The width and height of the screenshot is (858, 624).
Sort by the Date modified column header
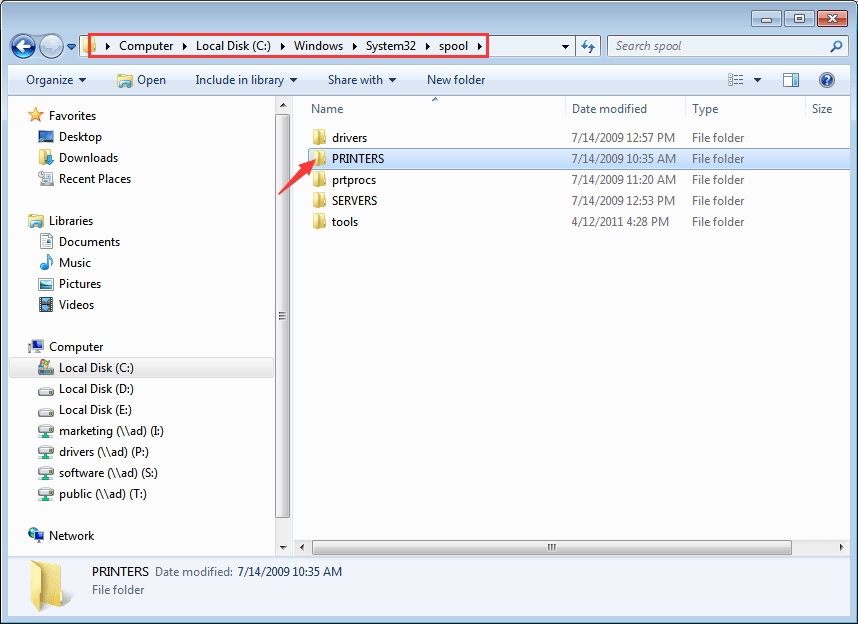[x=609, y=109]
